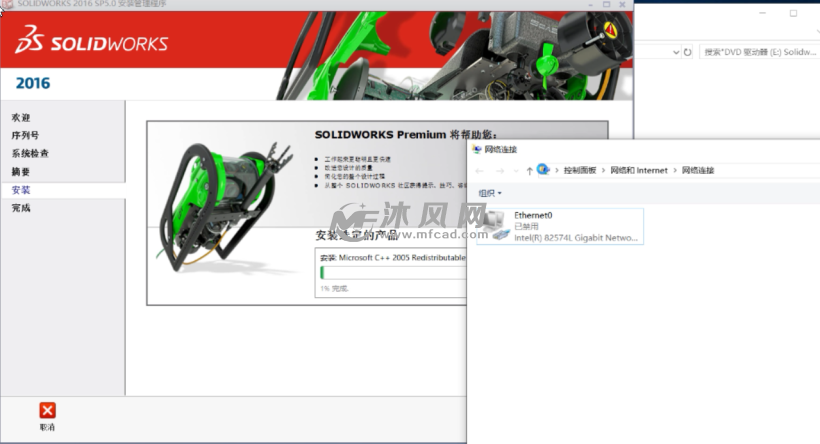The height and width of the screenshot is (444, 820).
Task: Click the 网络连接 breadcrumb item
Action: coord(698,170)
